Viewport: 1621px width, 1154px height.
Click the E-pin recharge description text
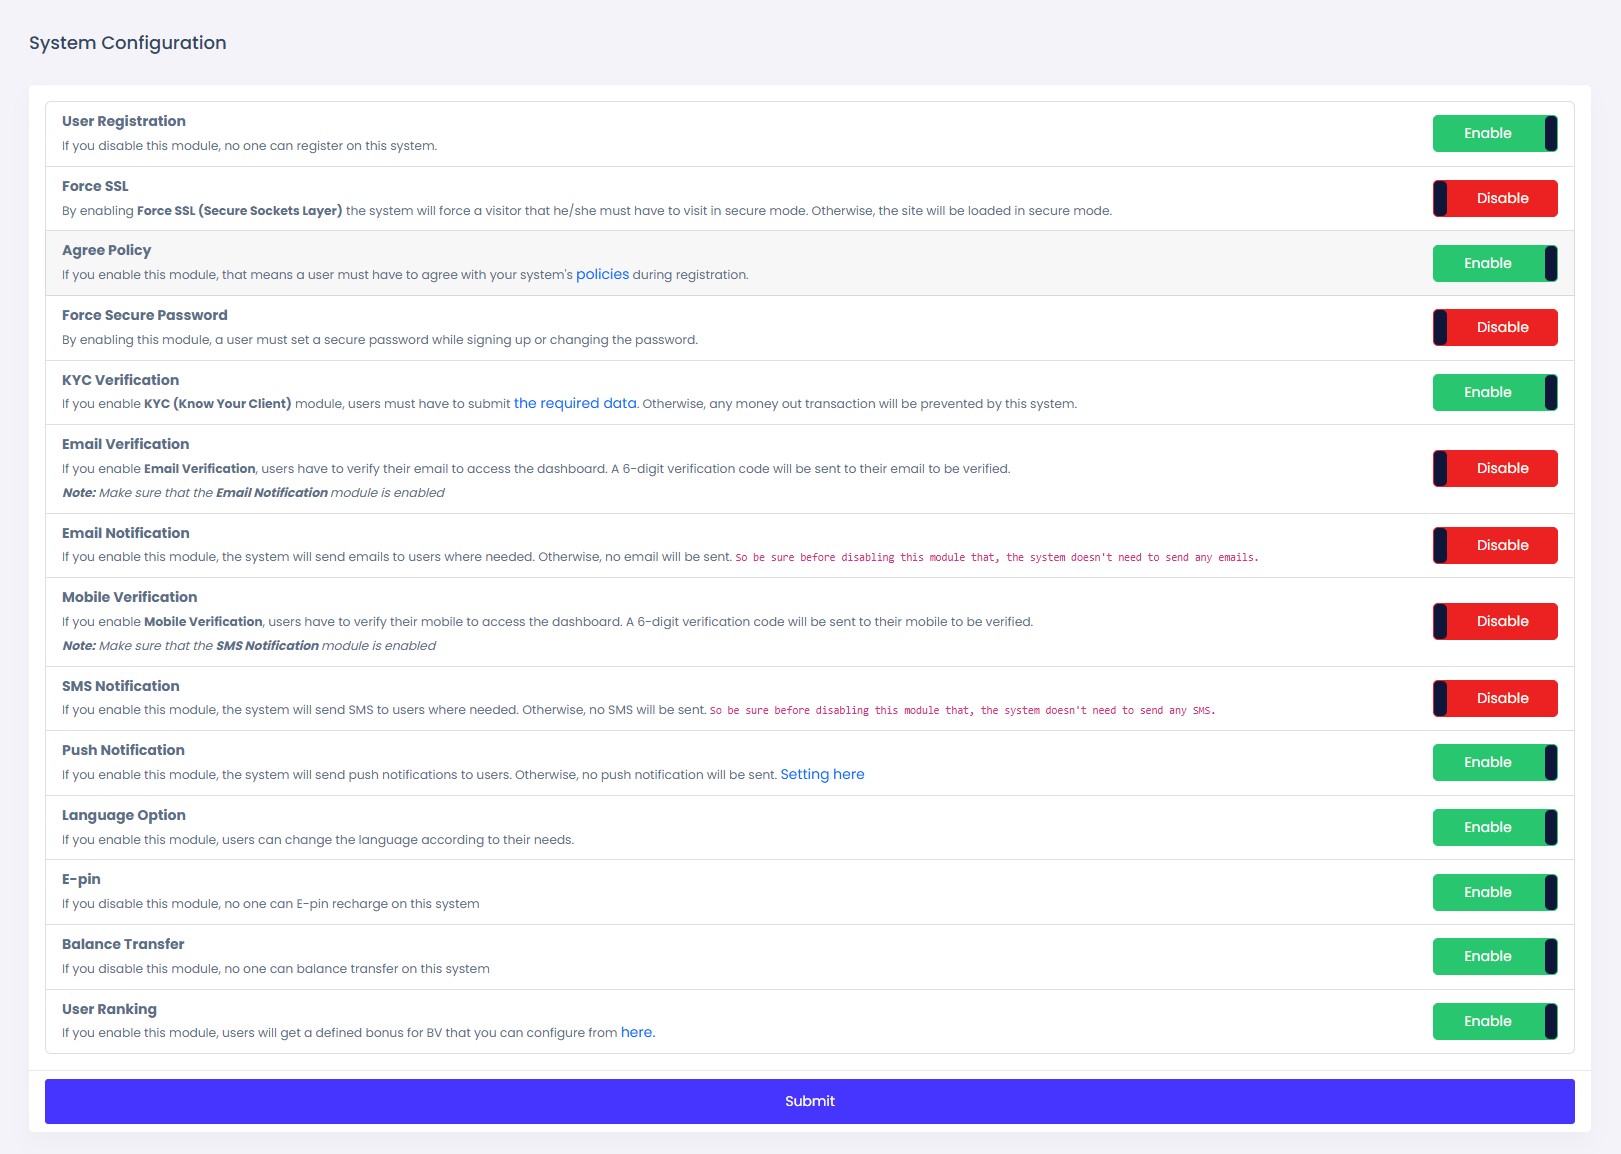pos(271,904)
